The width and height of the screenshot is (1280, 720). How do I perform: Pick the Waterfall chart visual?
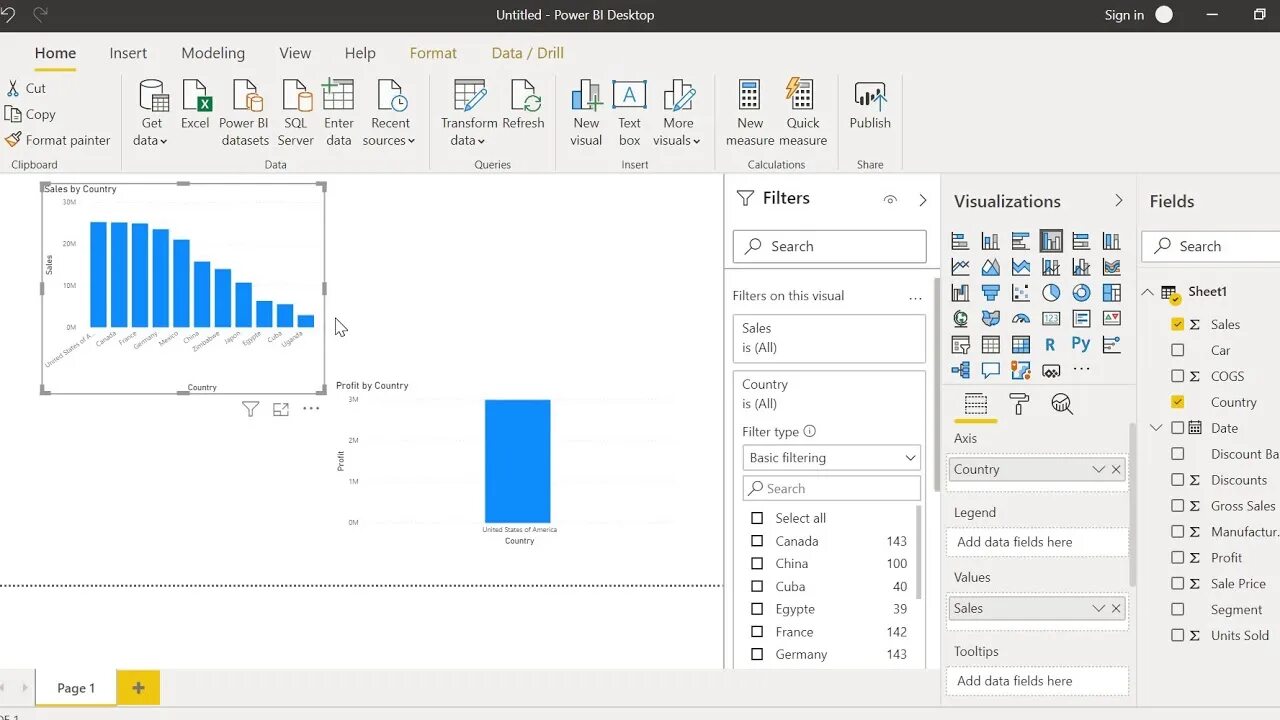[960, 293]
